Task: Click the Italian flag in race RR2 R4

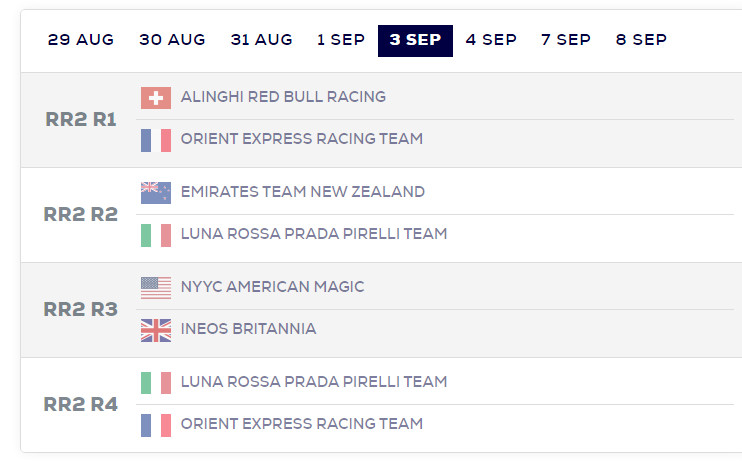Action: (156, 383)
